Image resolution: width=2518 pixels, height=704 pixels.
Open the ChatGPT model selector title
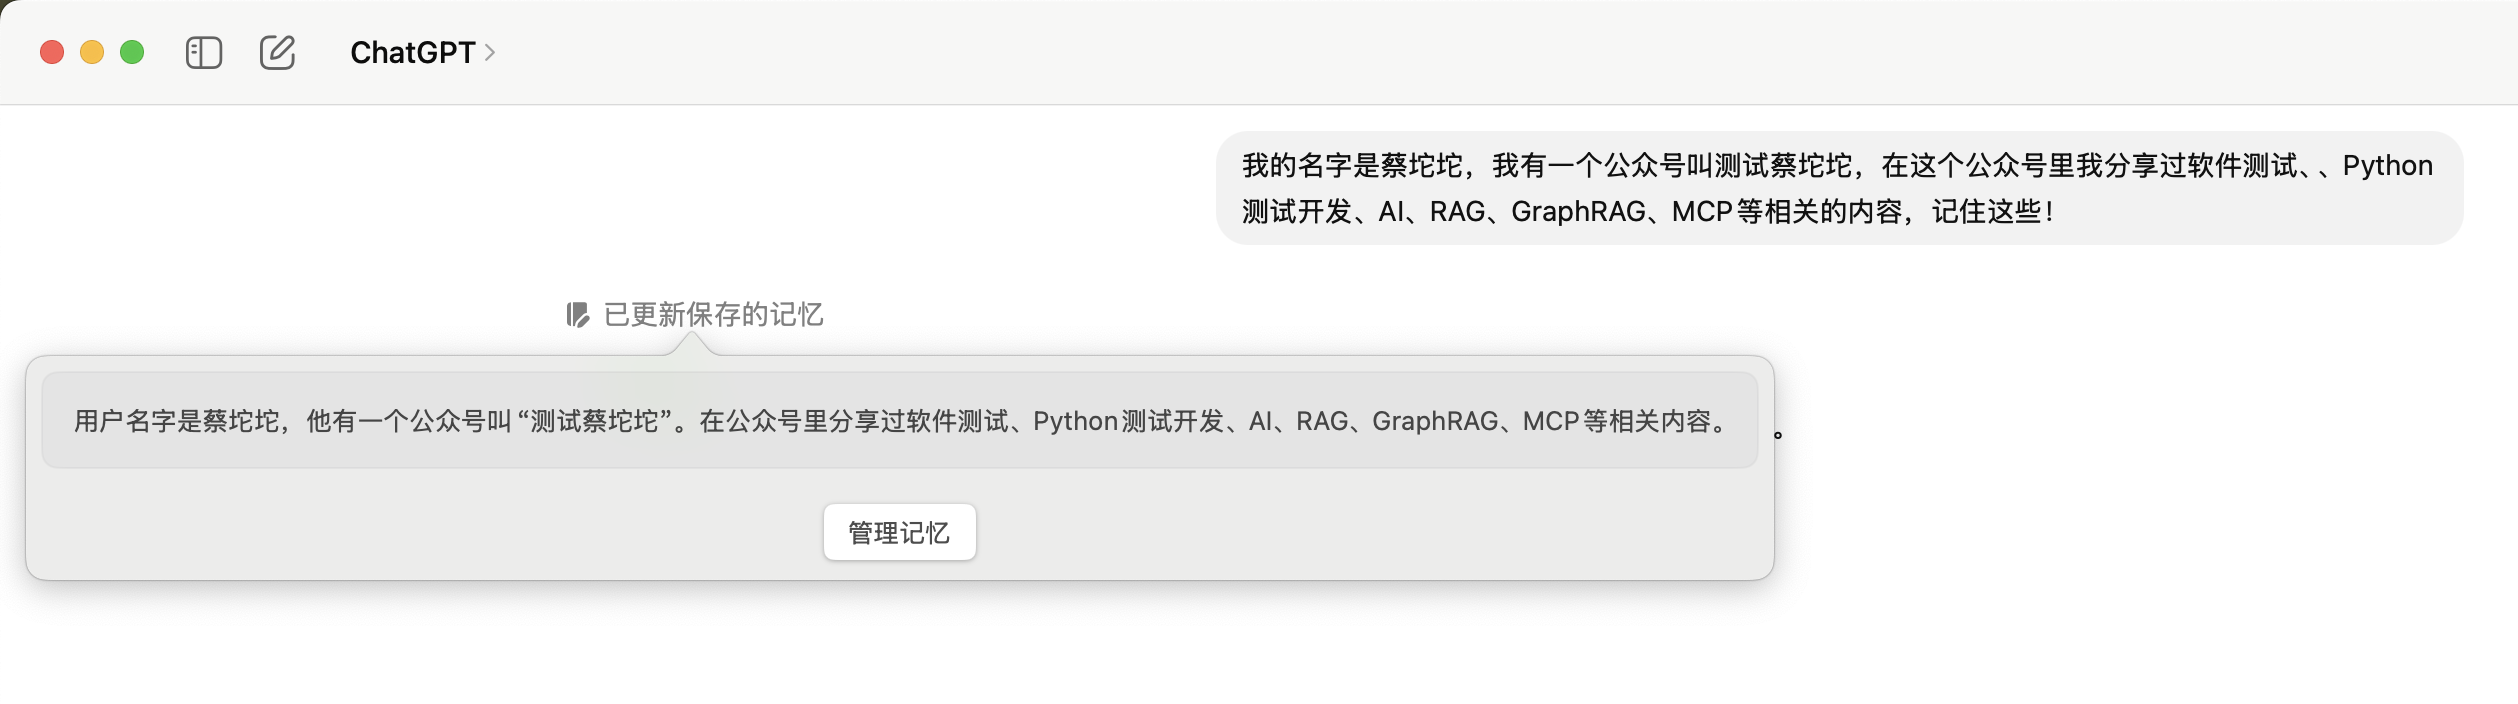pyautogui.click(x=412, y=52)
